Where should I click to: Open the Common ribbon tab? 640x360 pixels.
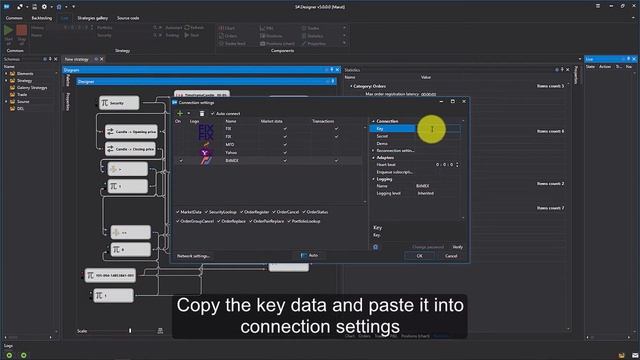click(14, 18)
